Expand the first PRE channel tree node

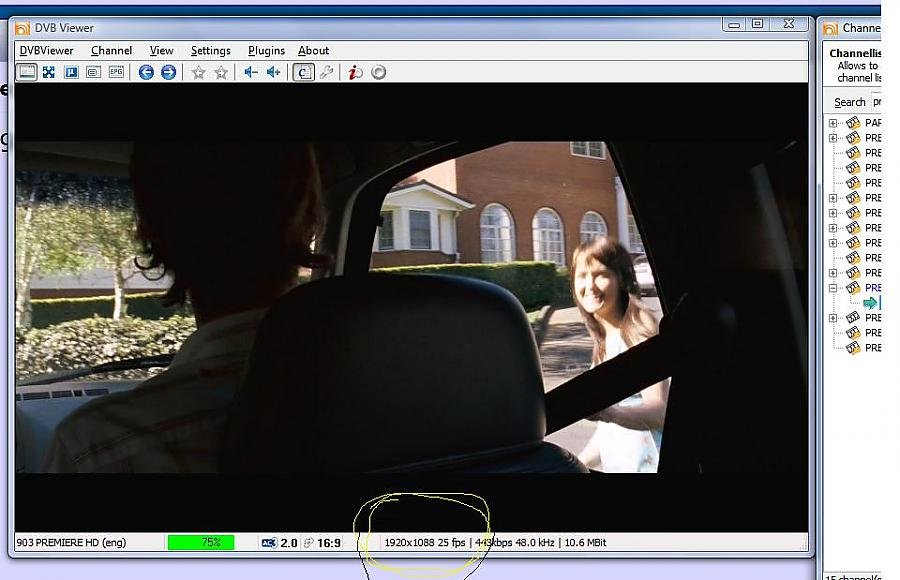pos(833,138)
